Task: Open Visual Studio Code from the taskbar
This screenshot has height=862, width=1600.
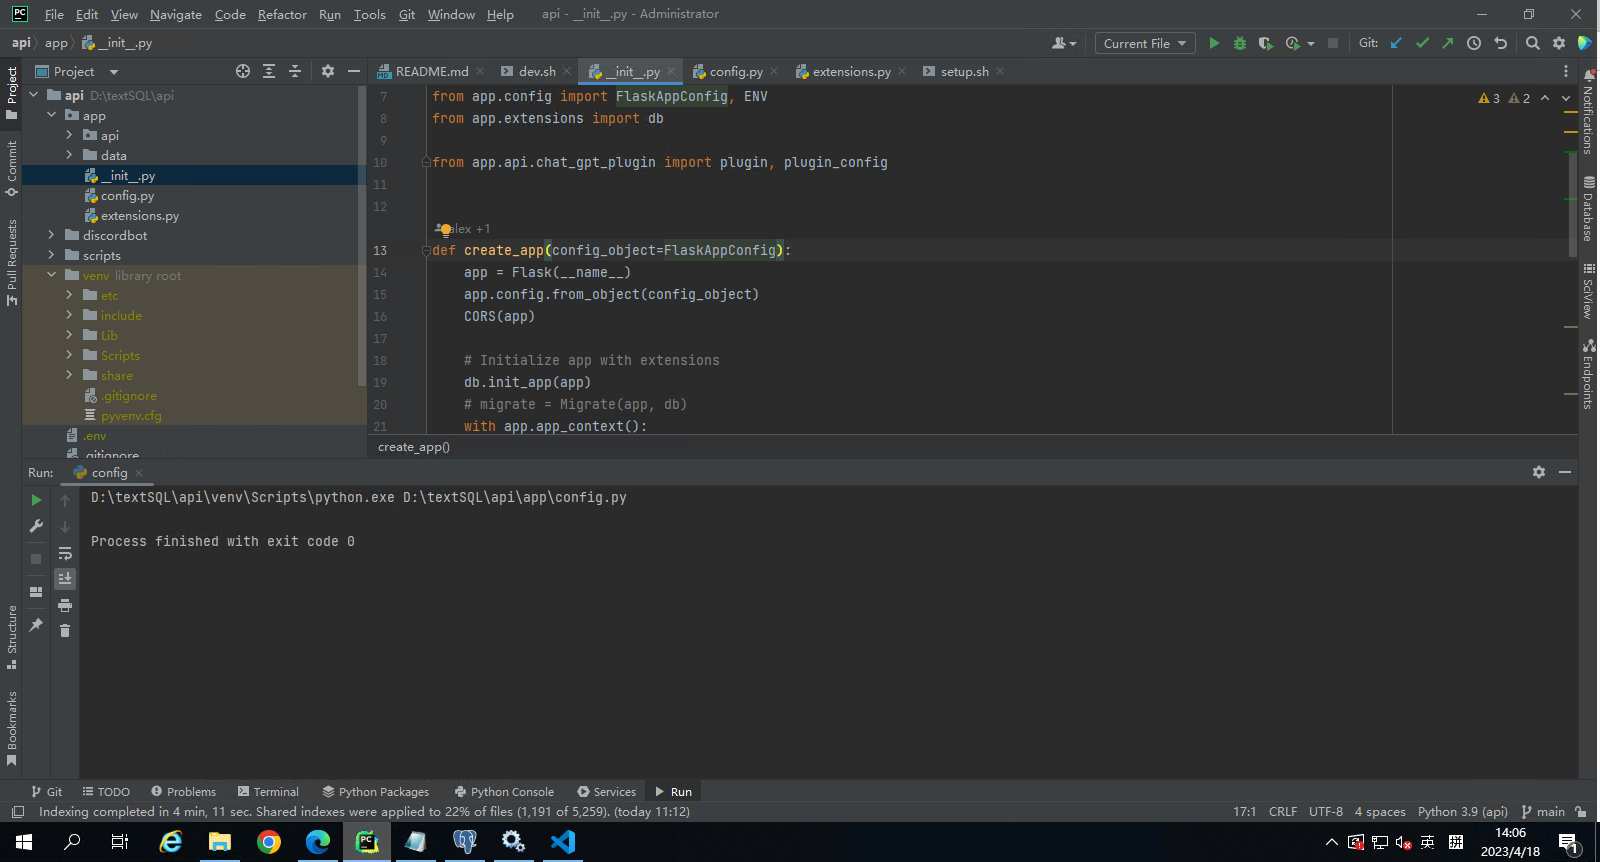Action: tap(563, 842)
